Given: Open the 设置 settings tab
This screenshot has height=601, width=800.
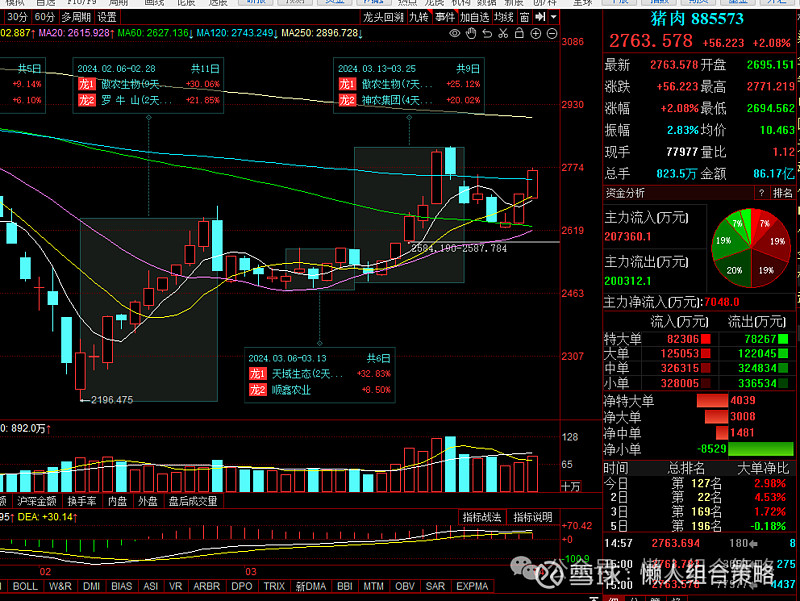Looking at the screenshot, I should point(107,17).
